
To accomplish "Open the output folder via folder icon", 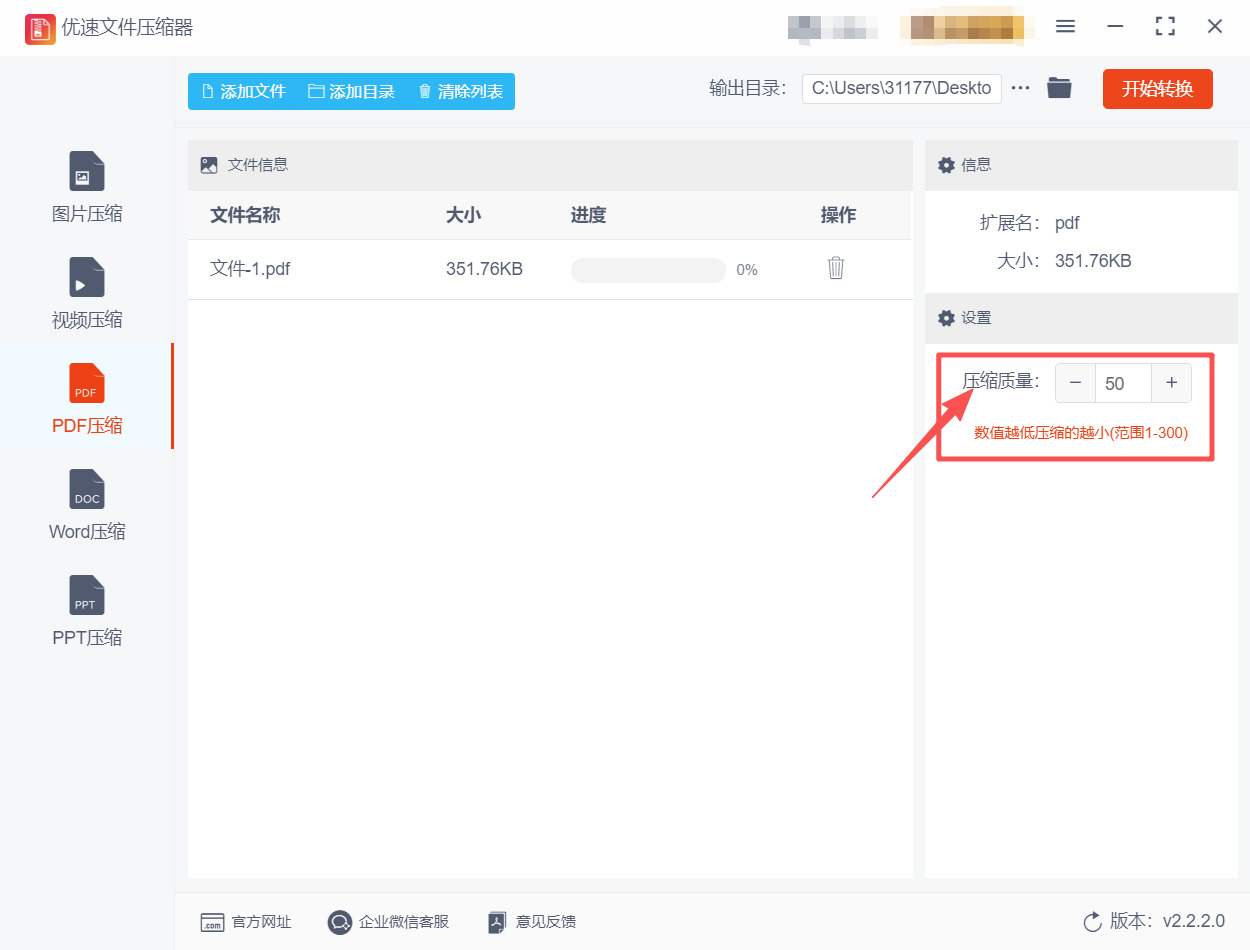I will tap(1059, 88).
